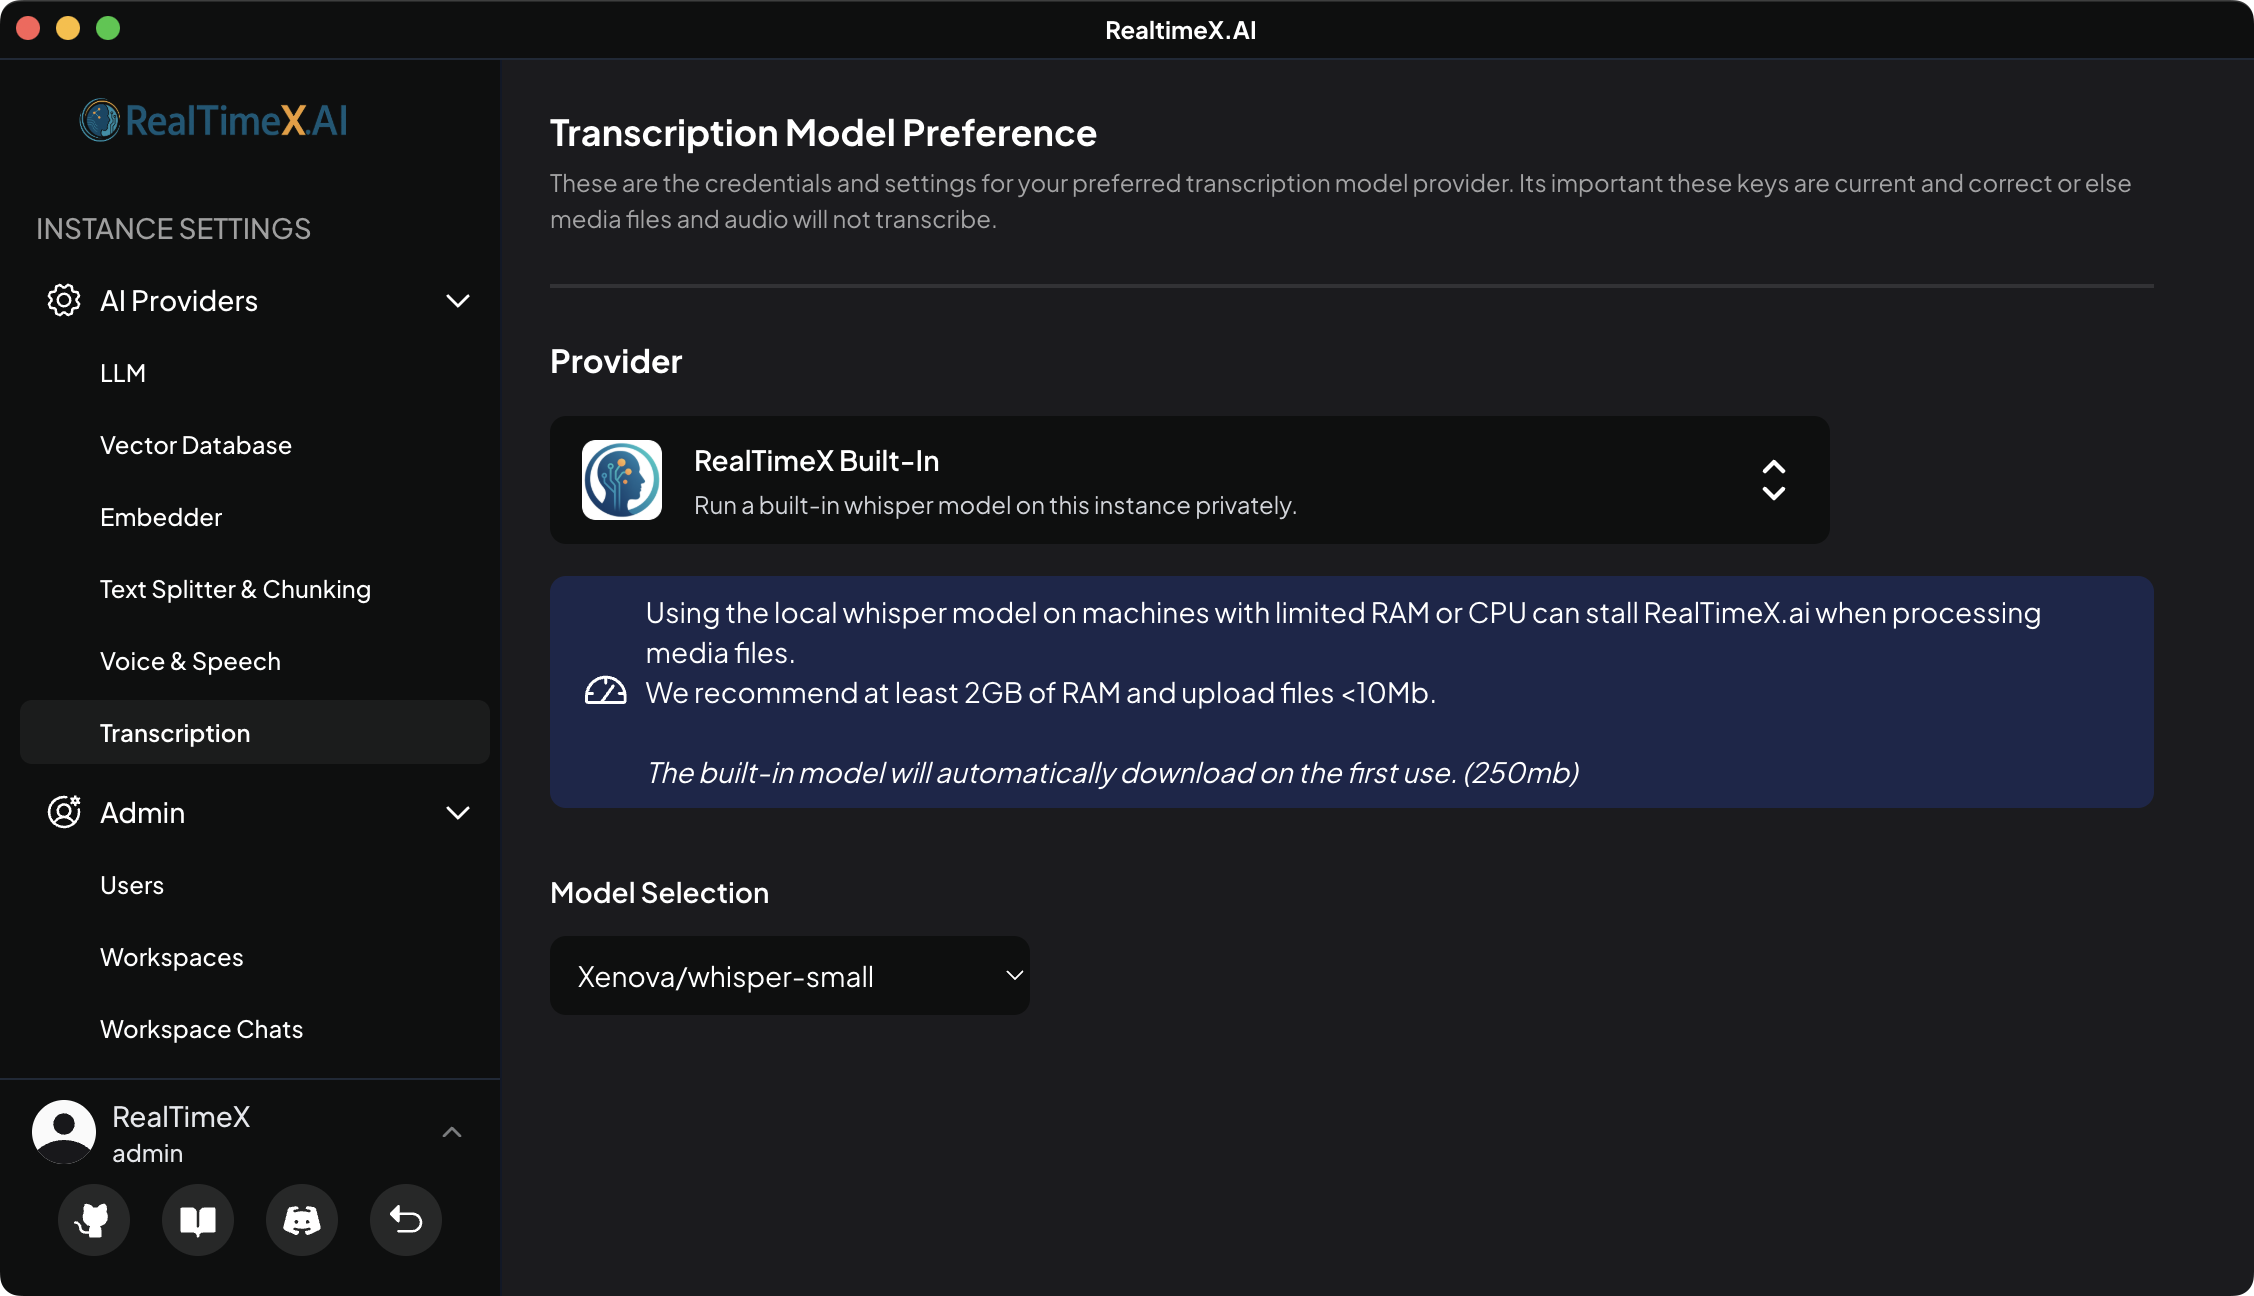Collapse the RealTimeX admin account panel

tap(452, 1132)
